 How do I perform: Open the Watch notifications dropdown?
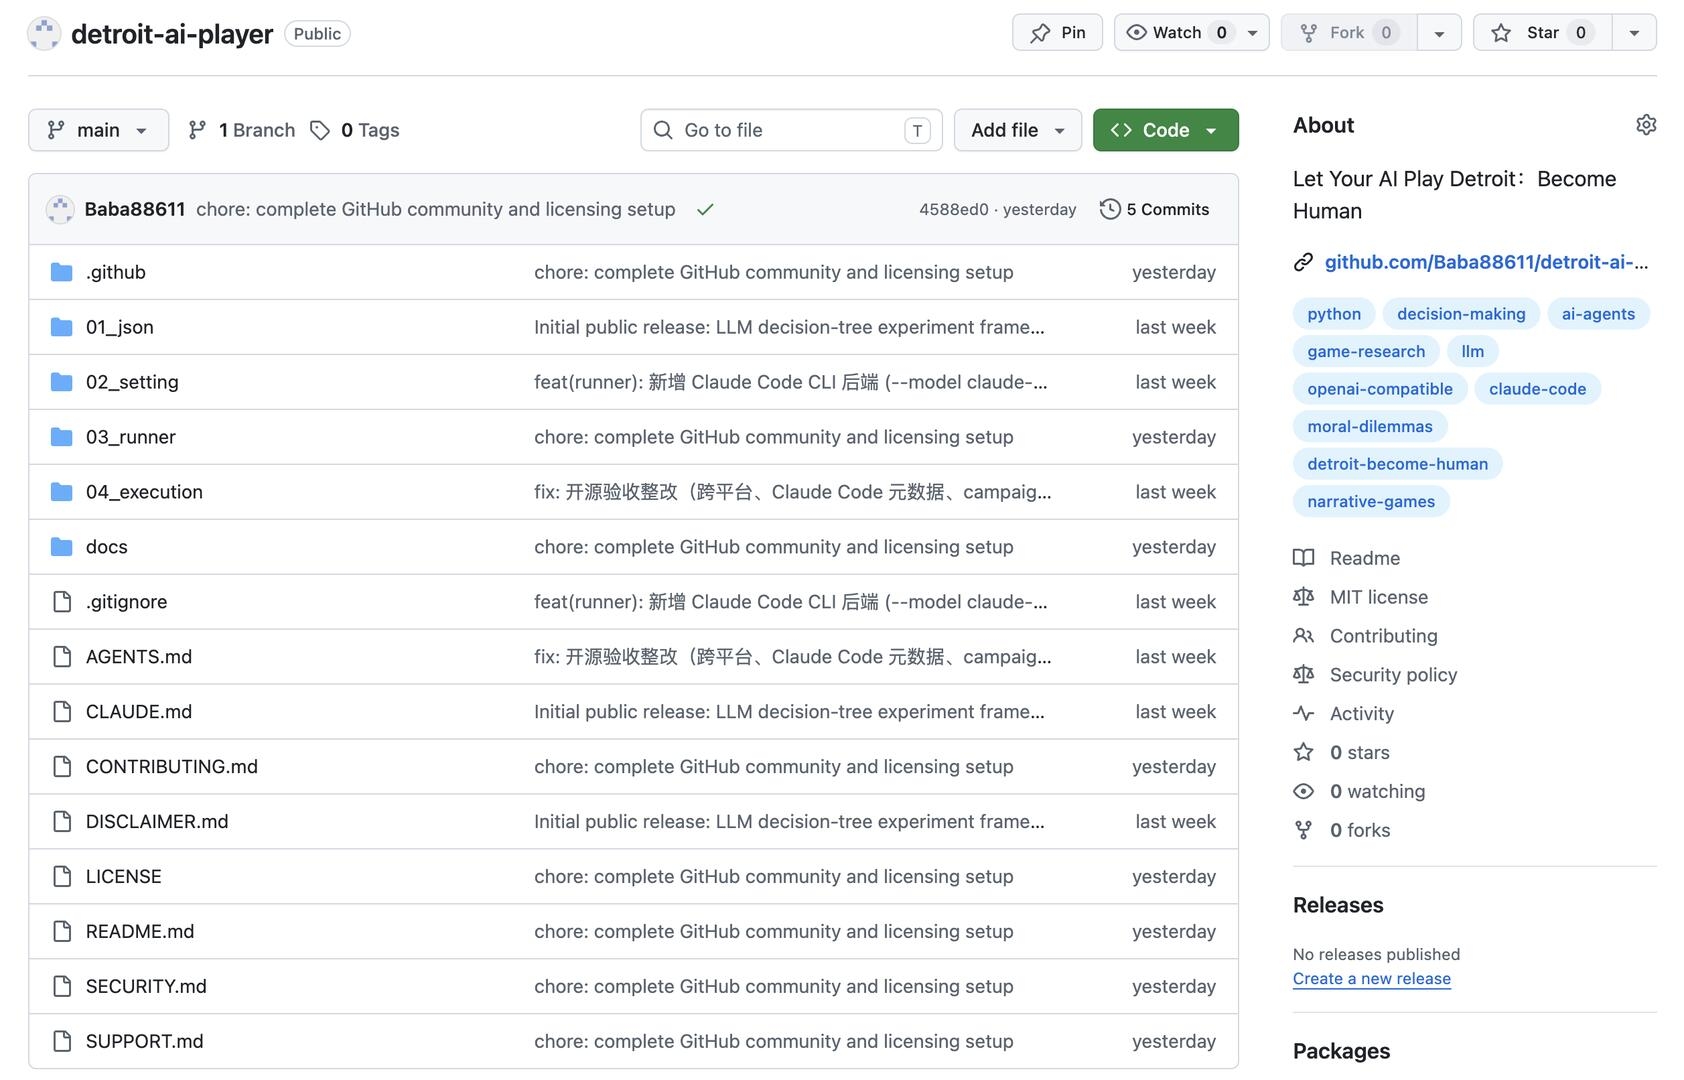(x=1192, y=33)
